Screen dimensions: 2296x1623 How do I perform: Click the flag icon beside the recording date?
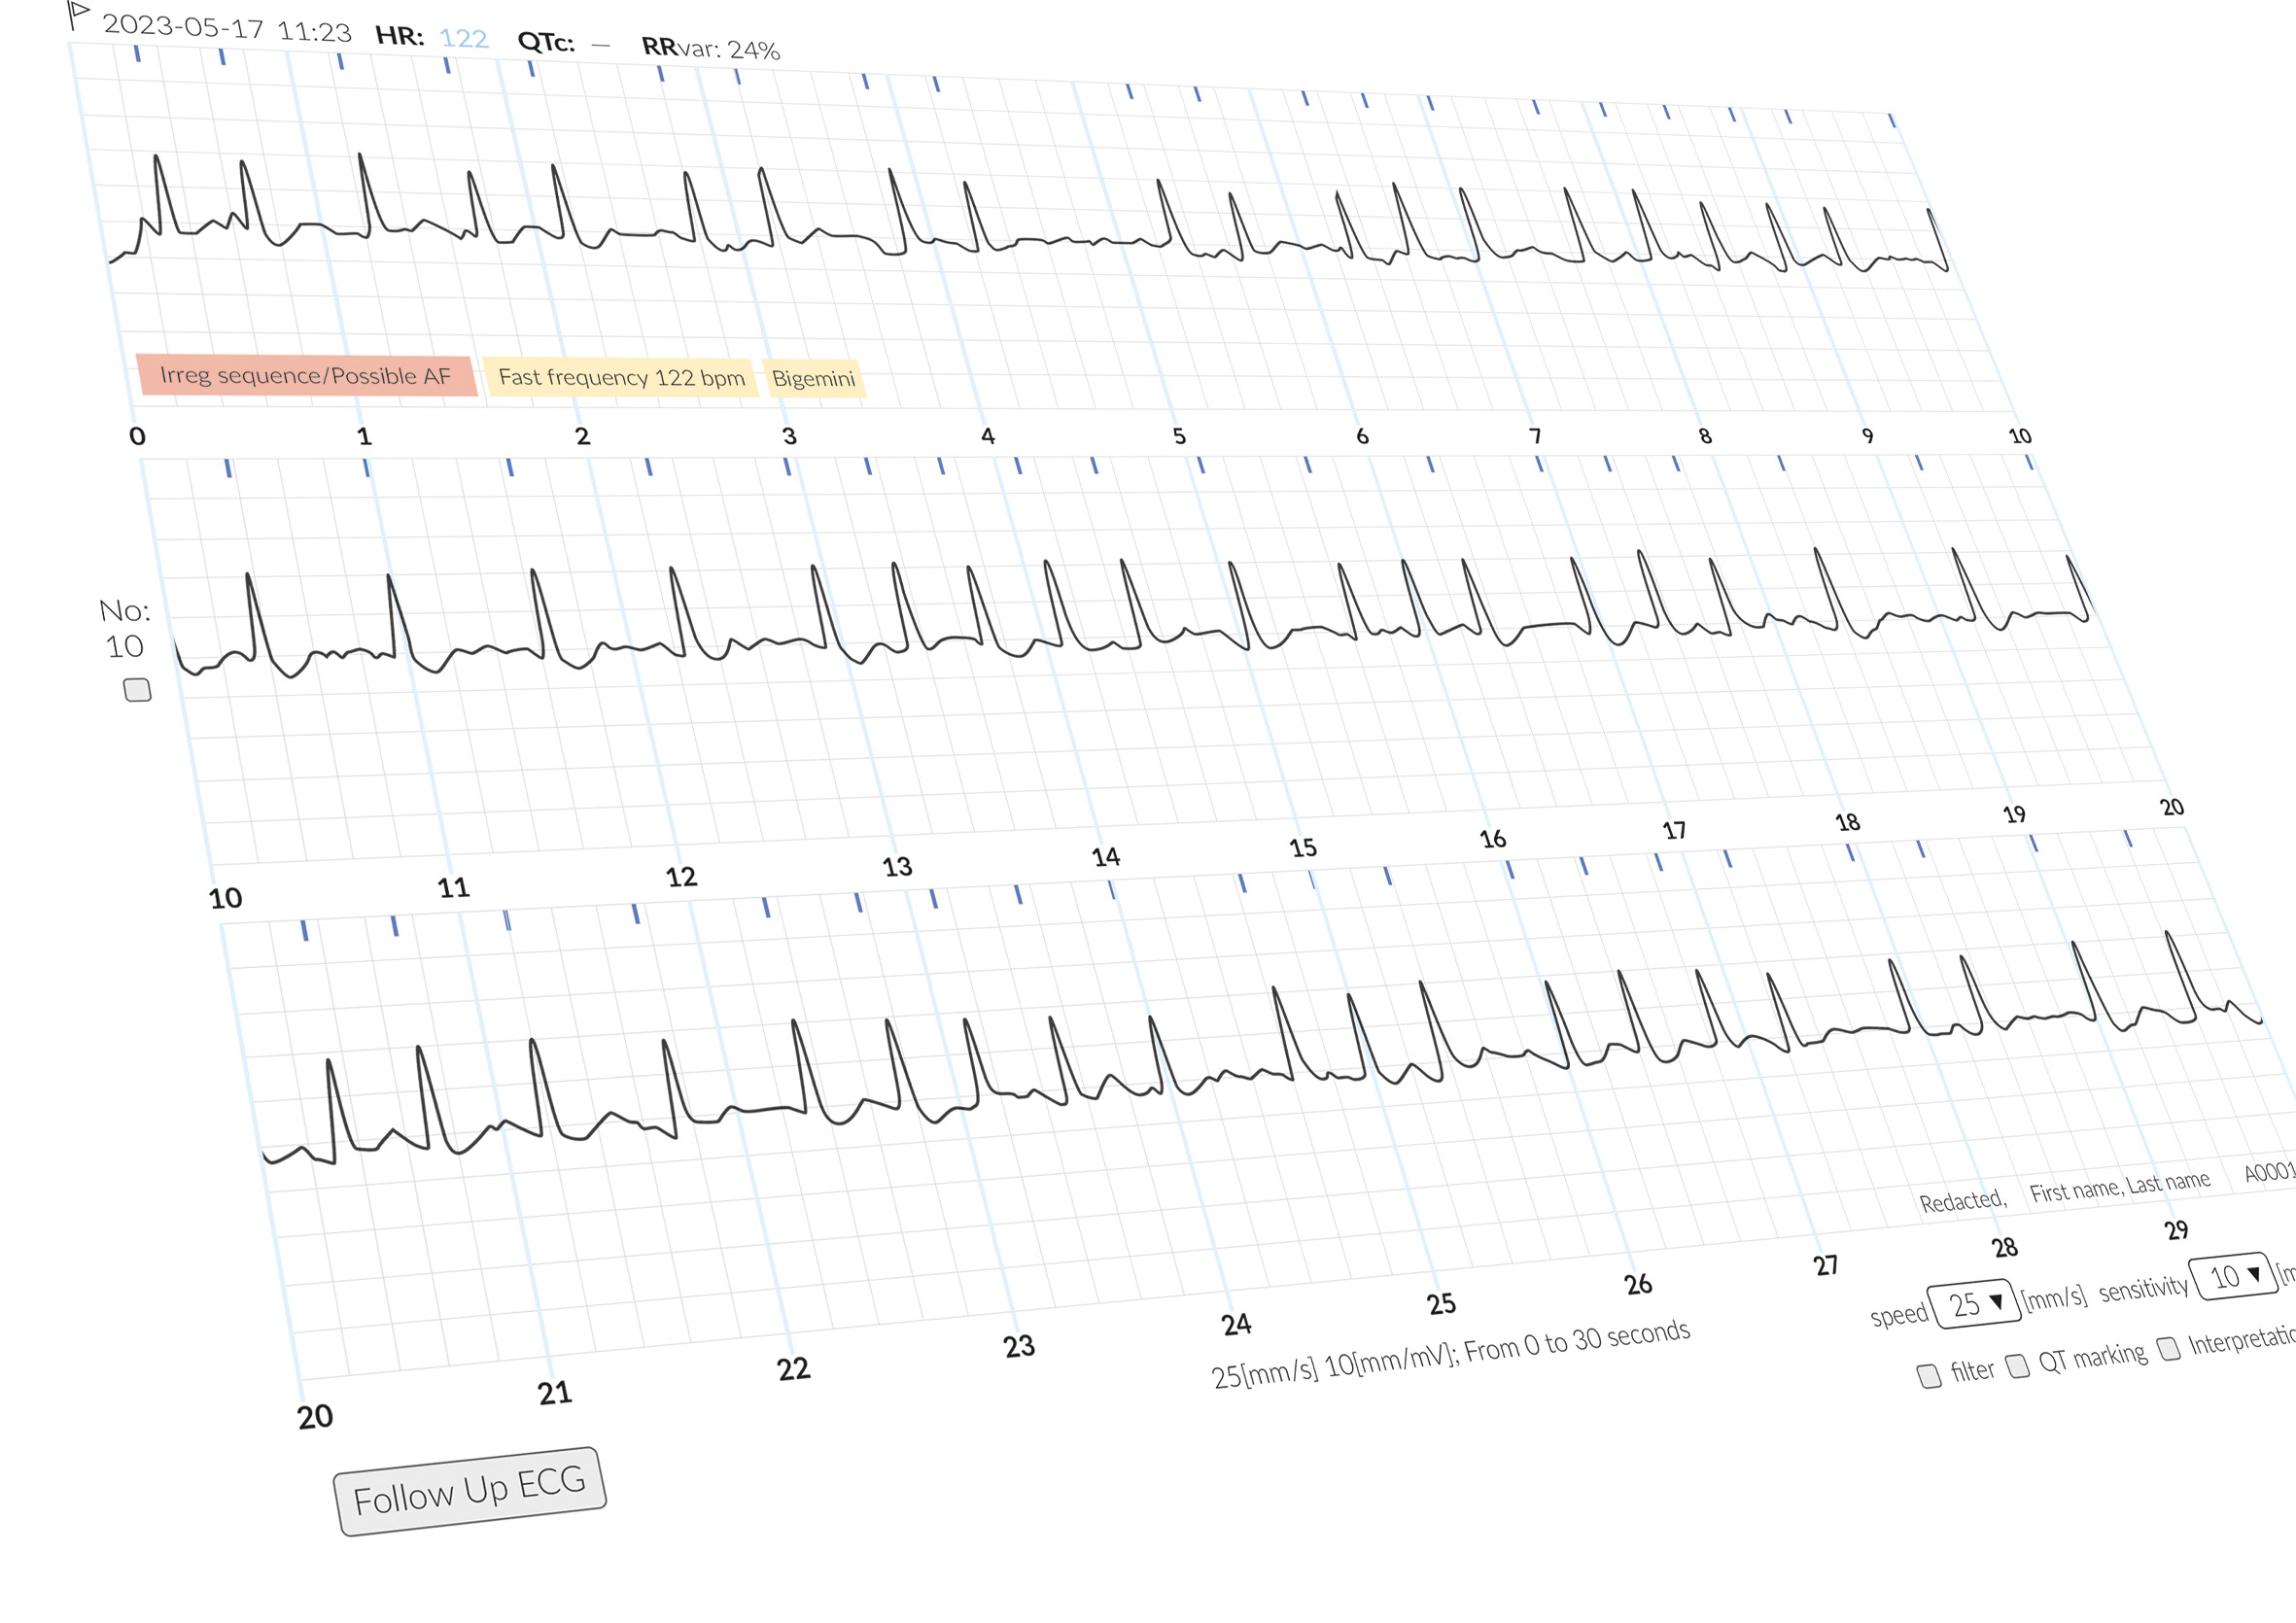(x=78, y=14)
